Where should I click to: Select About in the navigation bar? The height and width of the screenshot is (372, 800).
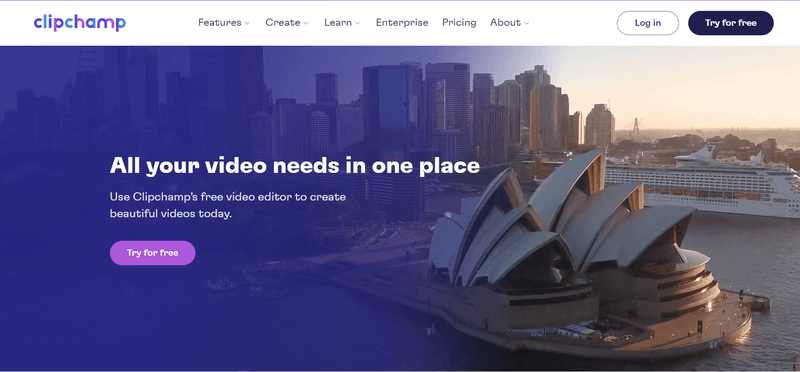[505, 22]
